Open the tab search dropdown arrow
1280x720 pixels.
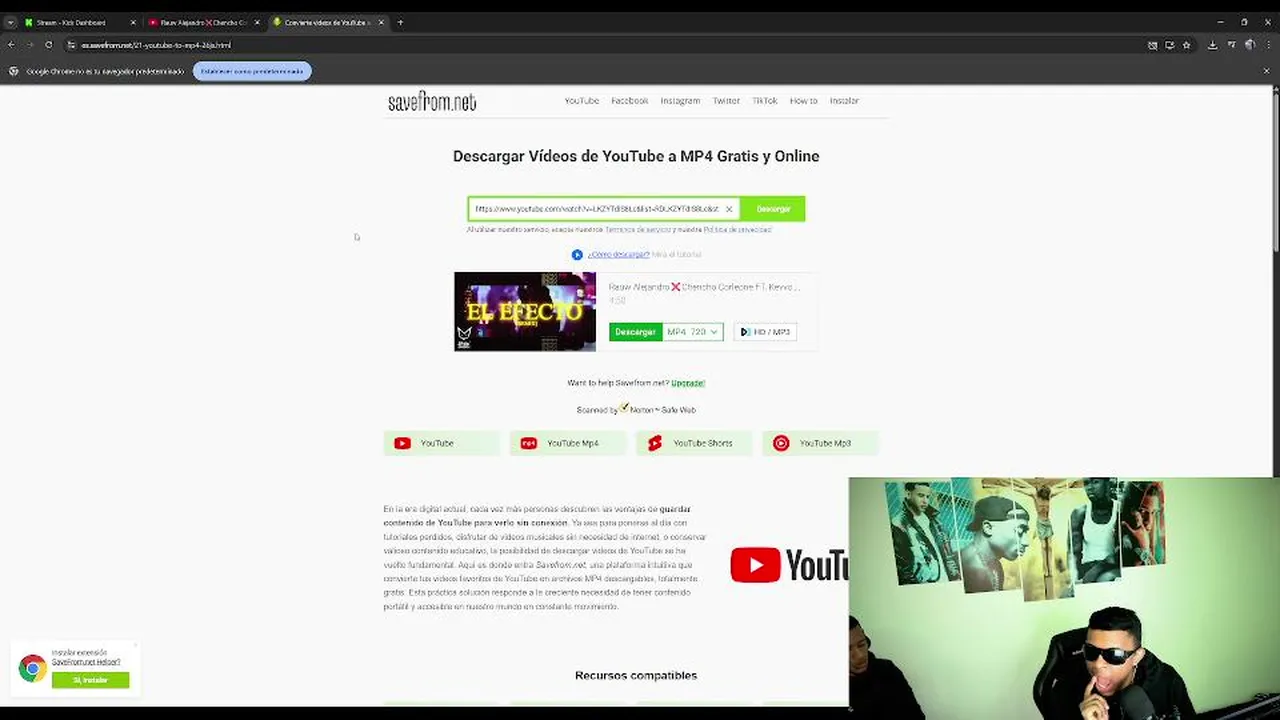point(10,22)
